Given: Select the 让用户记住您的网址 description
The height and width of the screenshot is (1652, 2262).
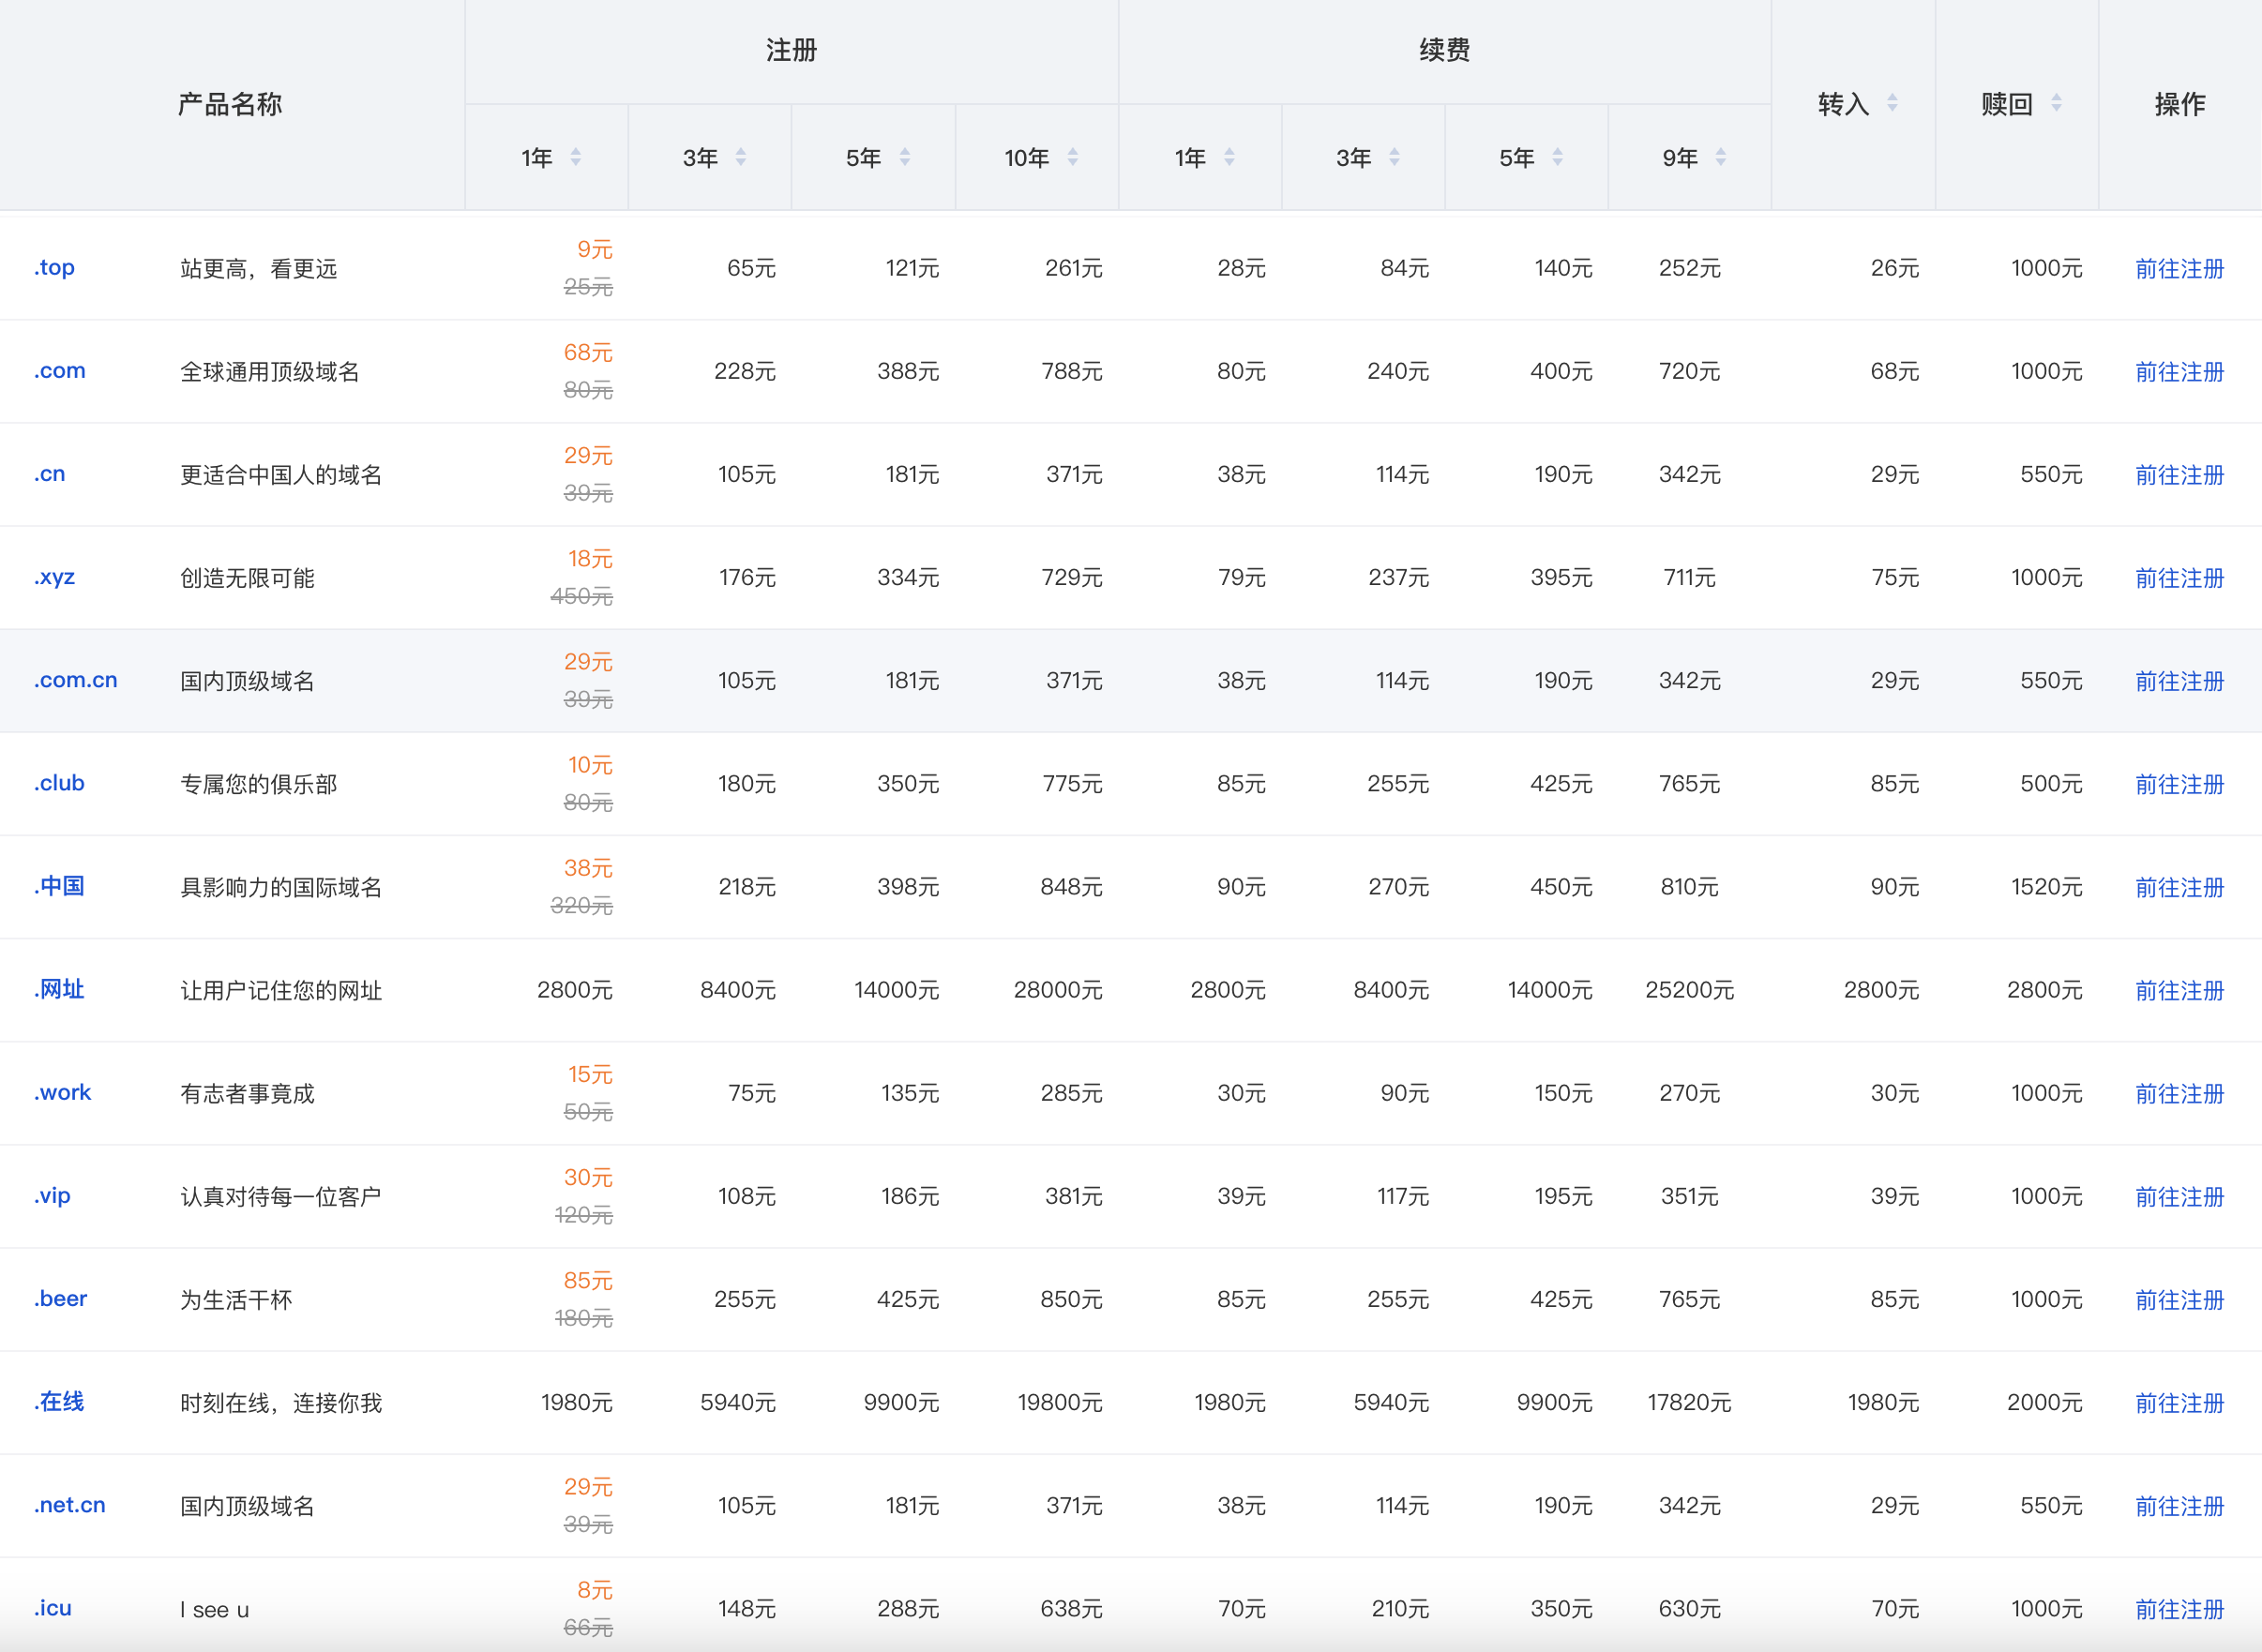Looking at the screenshot, I should 281,990.
